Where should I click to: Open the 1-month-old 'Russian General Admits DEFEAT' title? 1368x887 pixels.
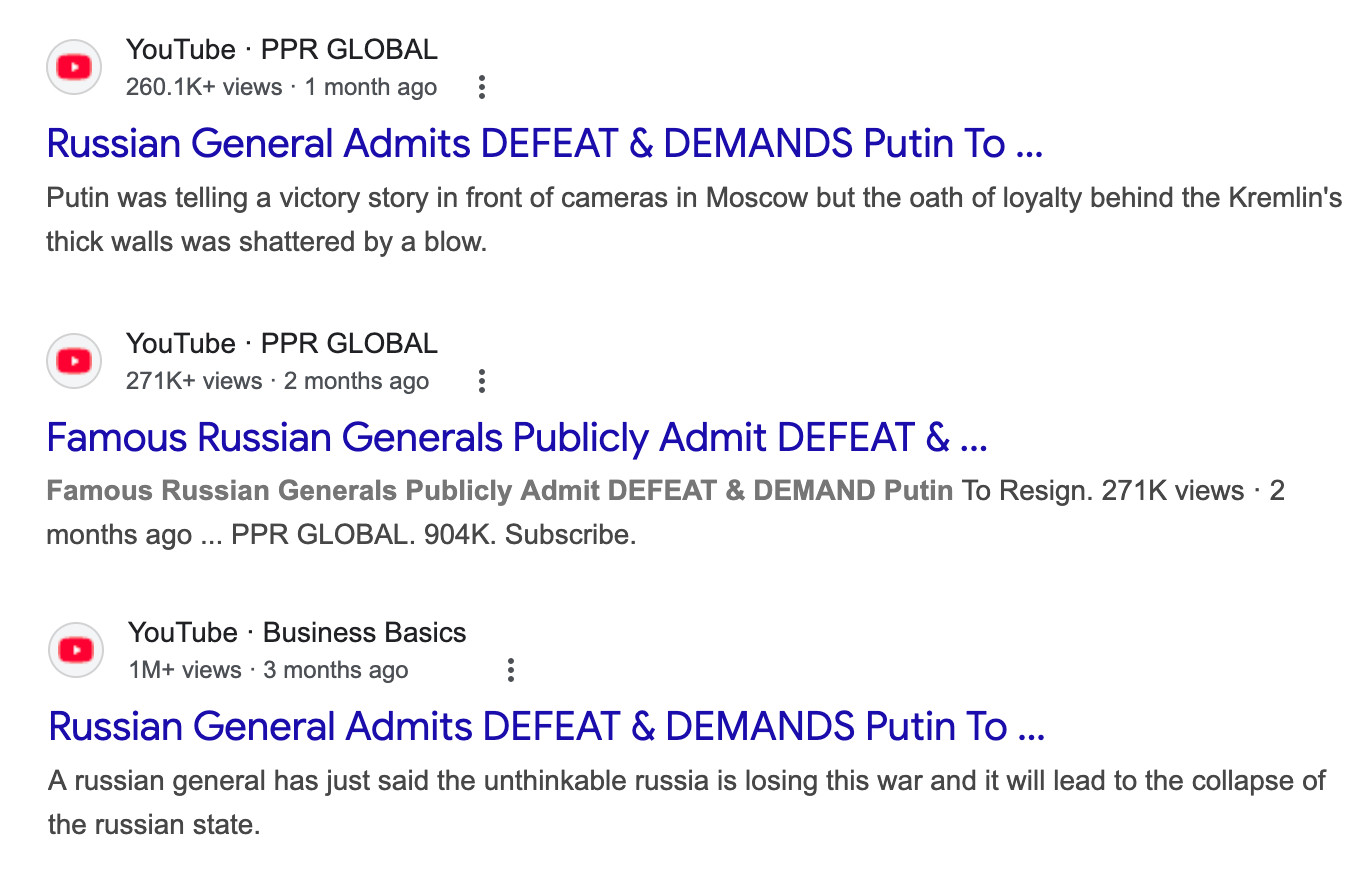[x=544, y=144]
